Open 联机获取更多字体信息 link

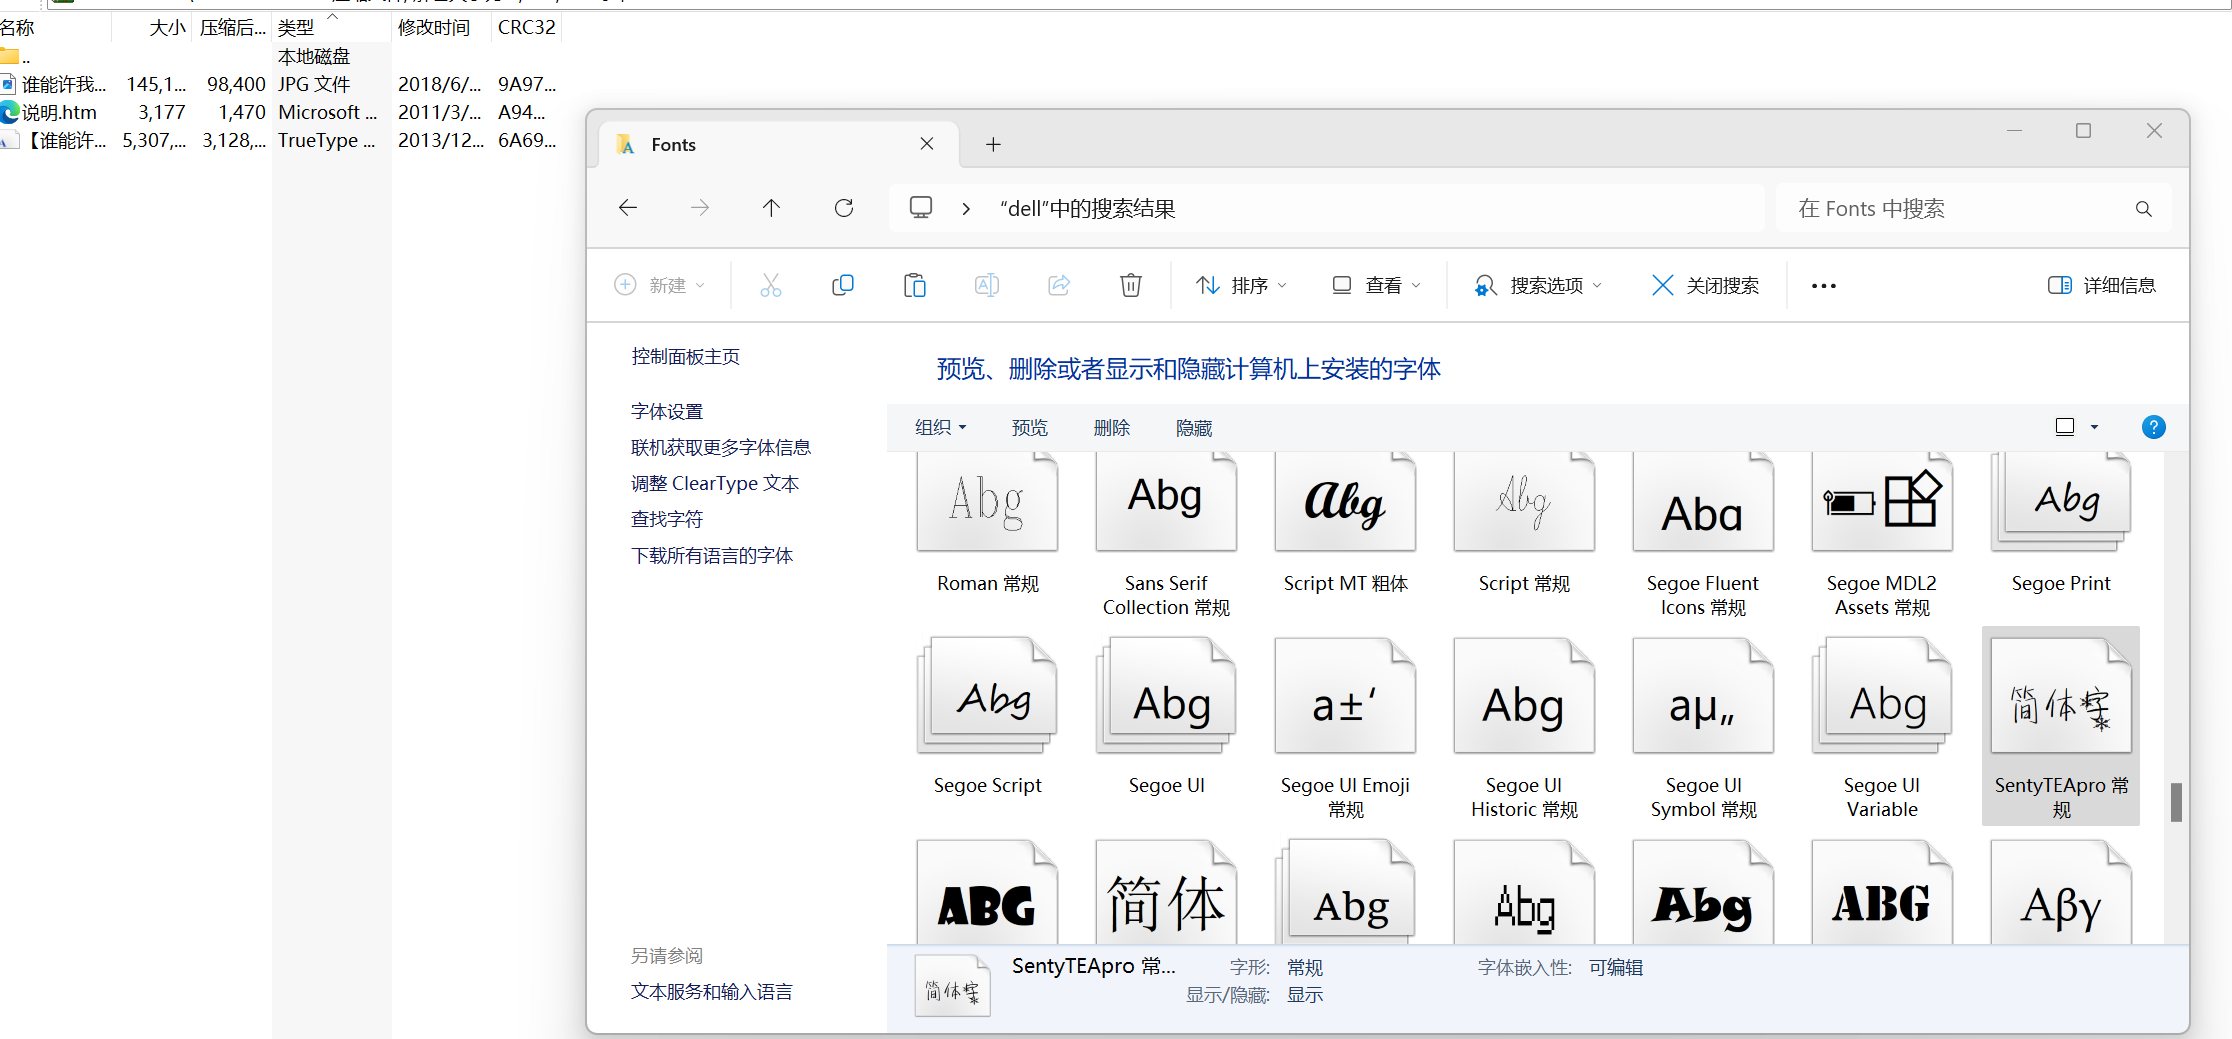click(721, 448)
